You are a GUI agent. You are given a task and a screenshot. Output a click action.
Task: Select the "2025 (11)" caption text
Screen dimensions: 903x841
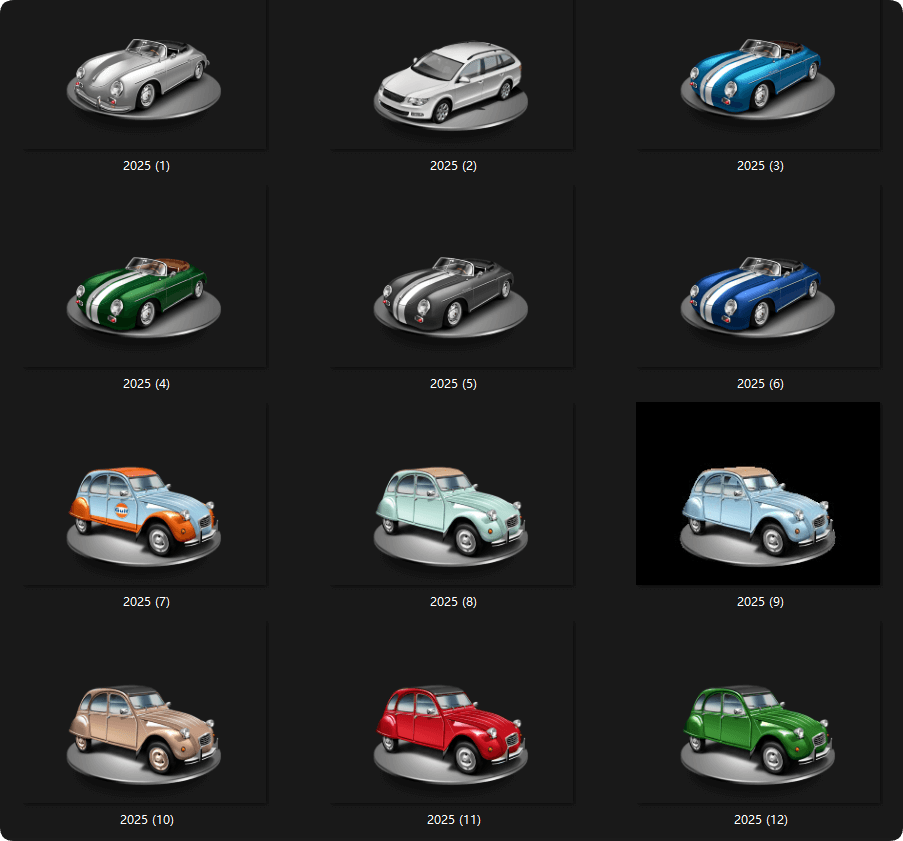(x=453, y=820)
